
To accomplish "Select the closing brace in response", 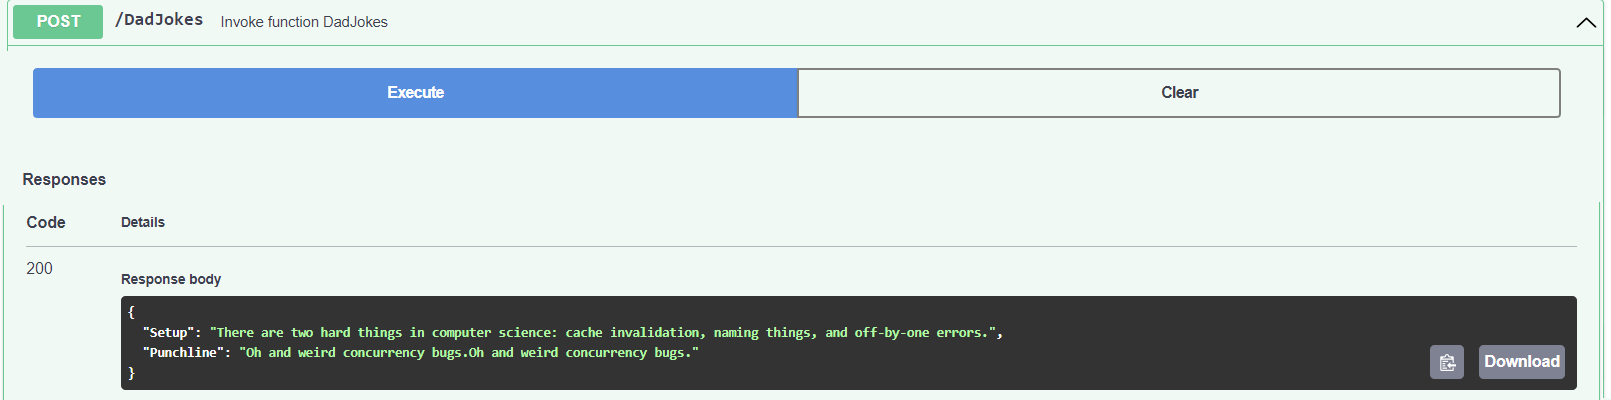I will click(131, 372).
